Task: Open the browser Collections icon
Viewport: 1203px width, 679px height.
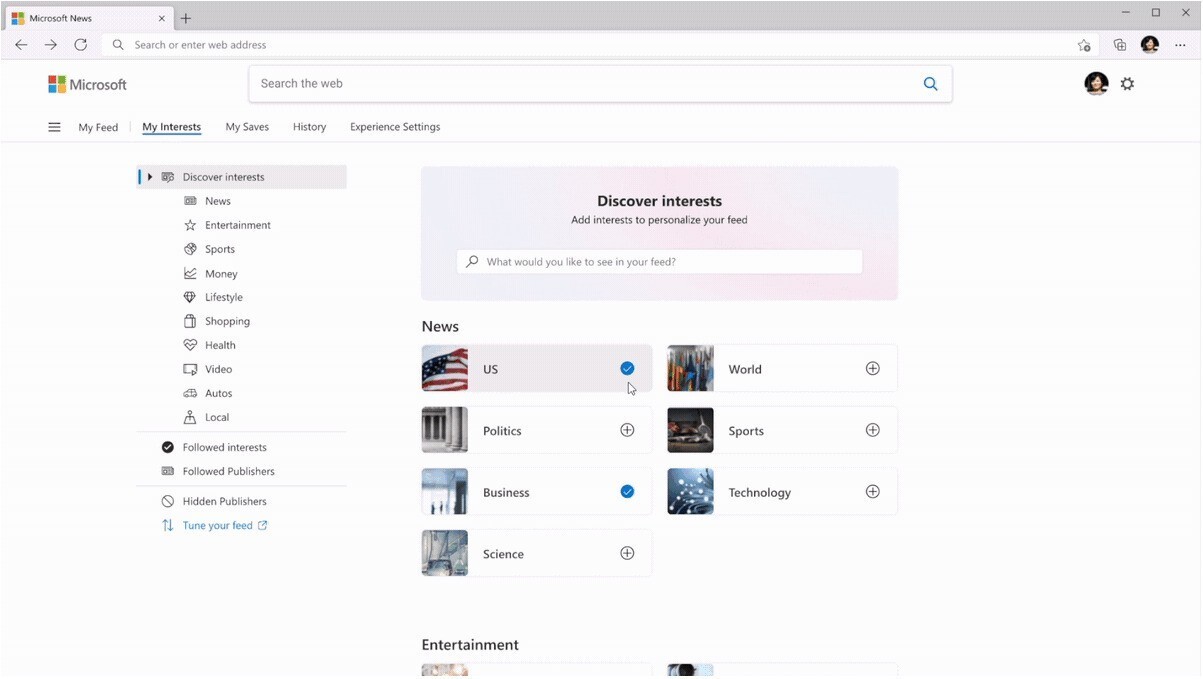Action: pyautogui.click(x=1119, y=45)
